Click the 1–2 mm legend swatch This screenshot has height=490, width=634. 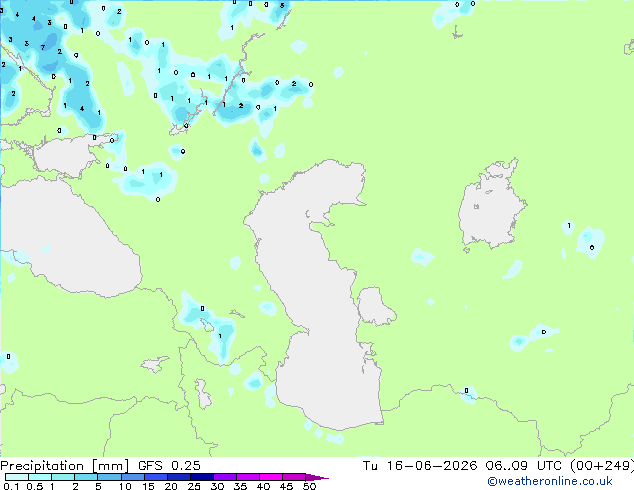click(63, 477)
